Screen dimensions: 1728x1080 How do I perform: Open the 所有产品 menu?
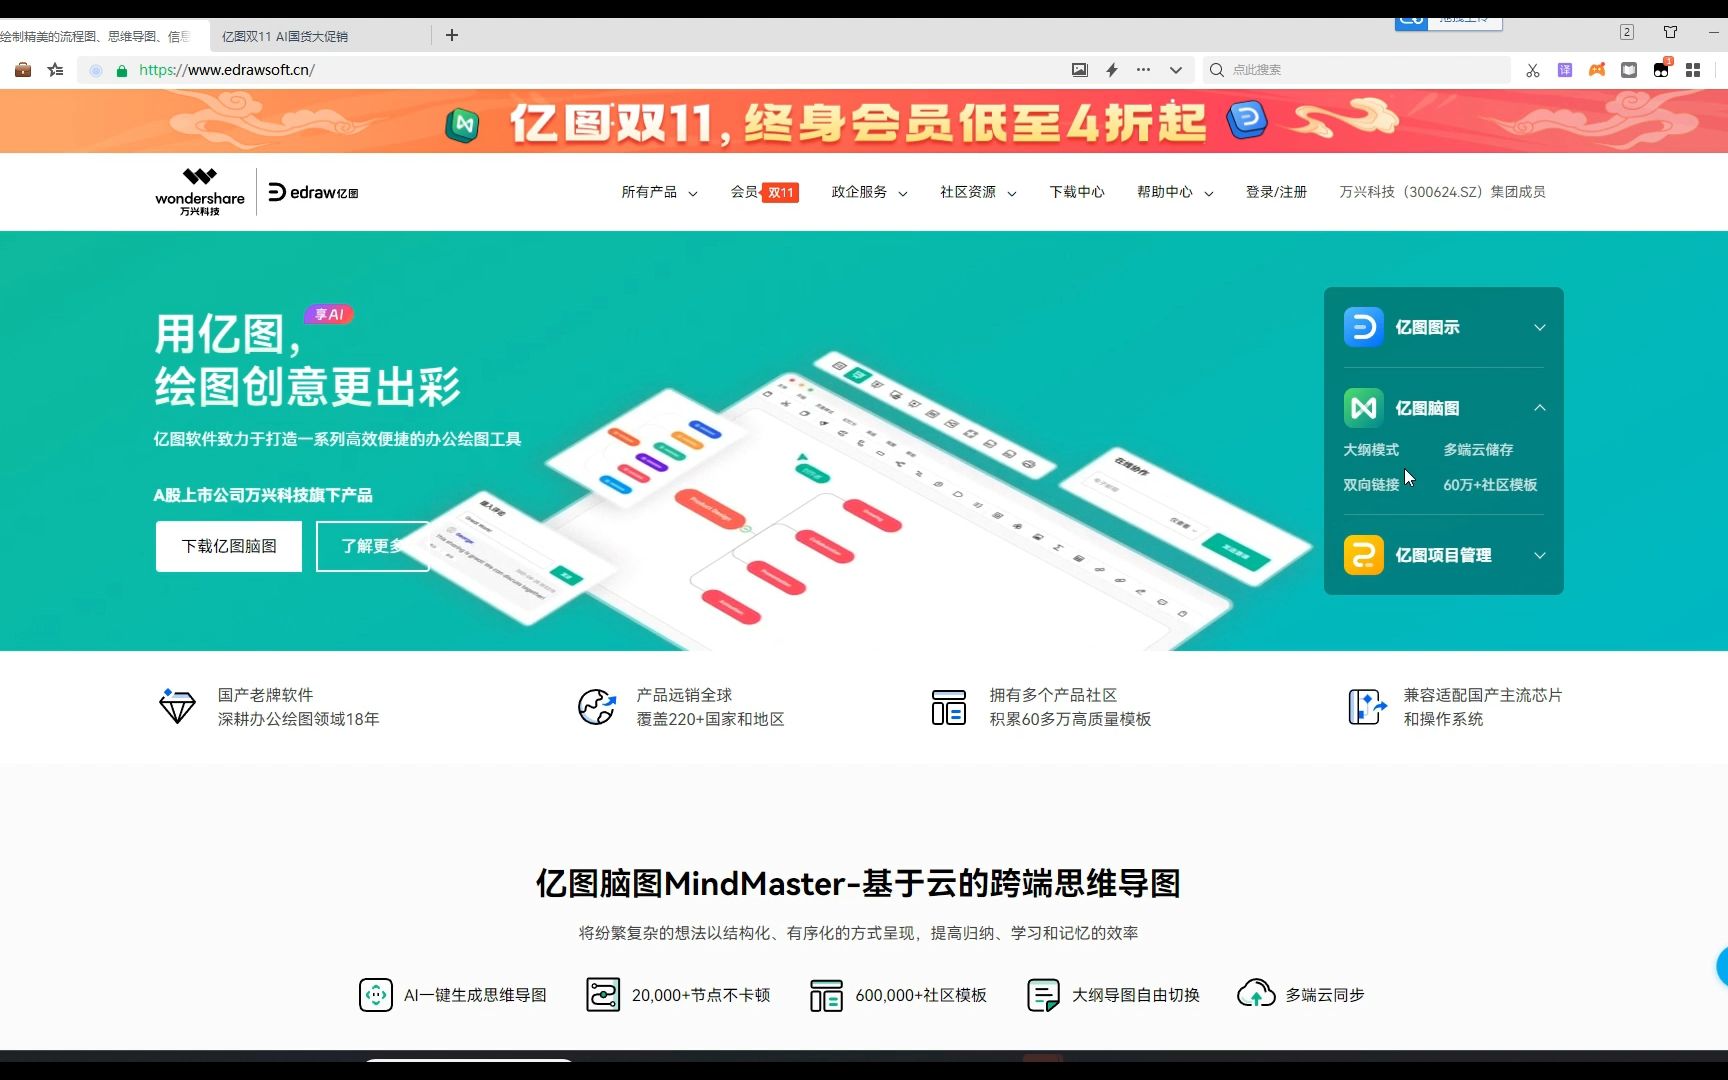[x=659, y=192]
